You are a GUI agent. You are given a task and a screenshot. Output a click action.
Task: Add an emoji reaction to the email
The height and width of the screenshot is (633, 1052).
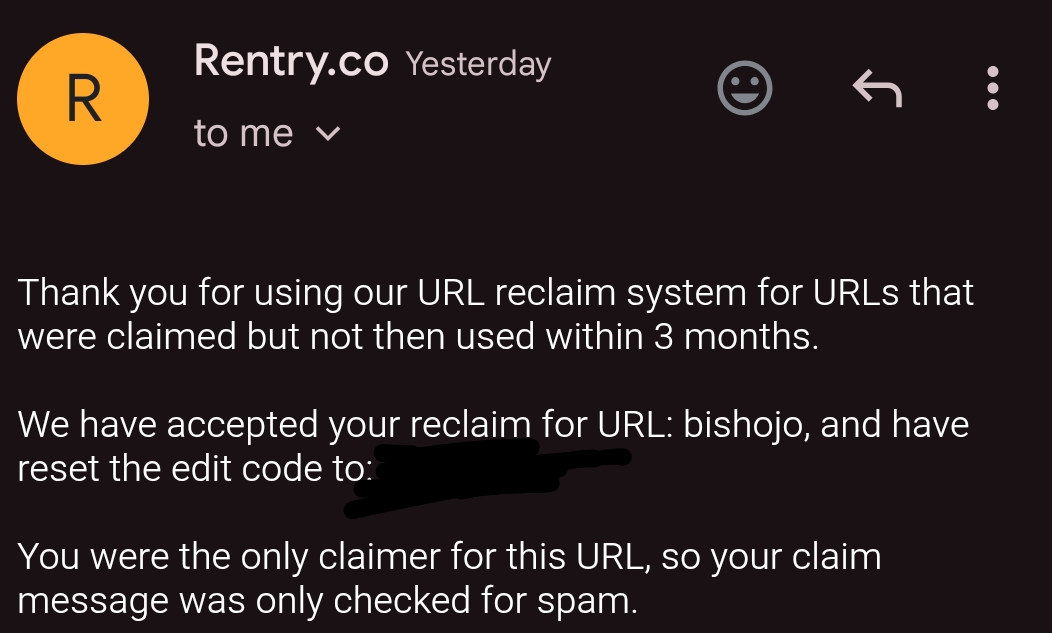click(745, 88)
